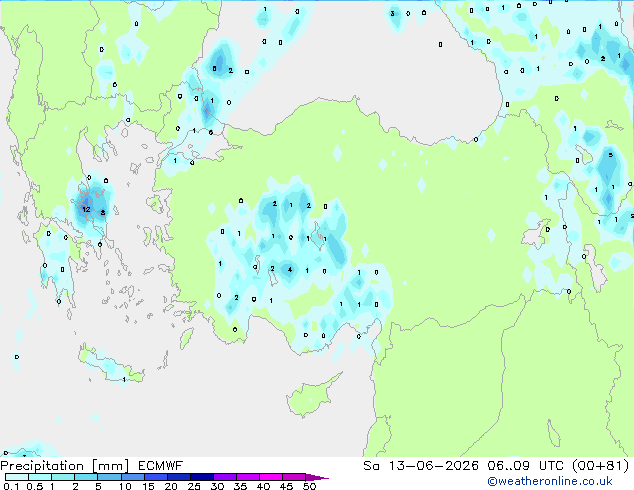Click the '12' precipitation value over Greece

pyautogui.click(x=86, y=209)
